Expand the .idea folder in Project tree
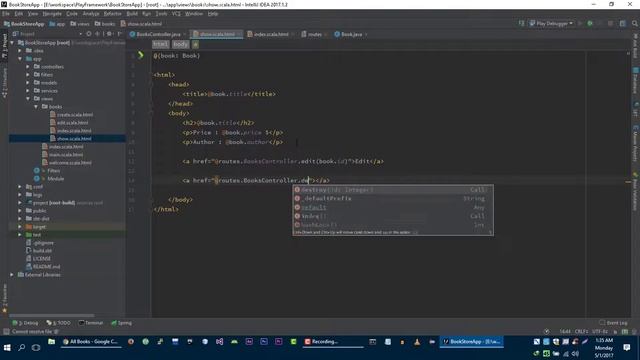The image size is (640, 360). click(x=20, y=51)
